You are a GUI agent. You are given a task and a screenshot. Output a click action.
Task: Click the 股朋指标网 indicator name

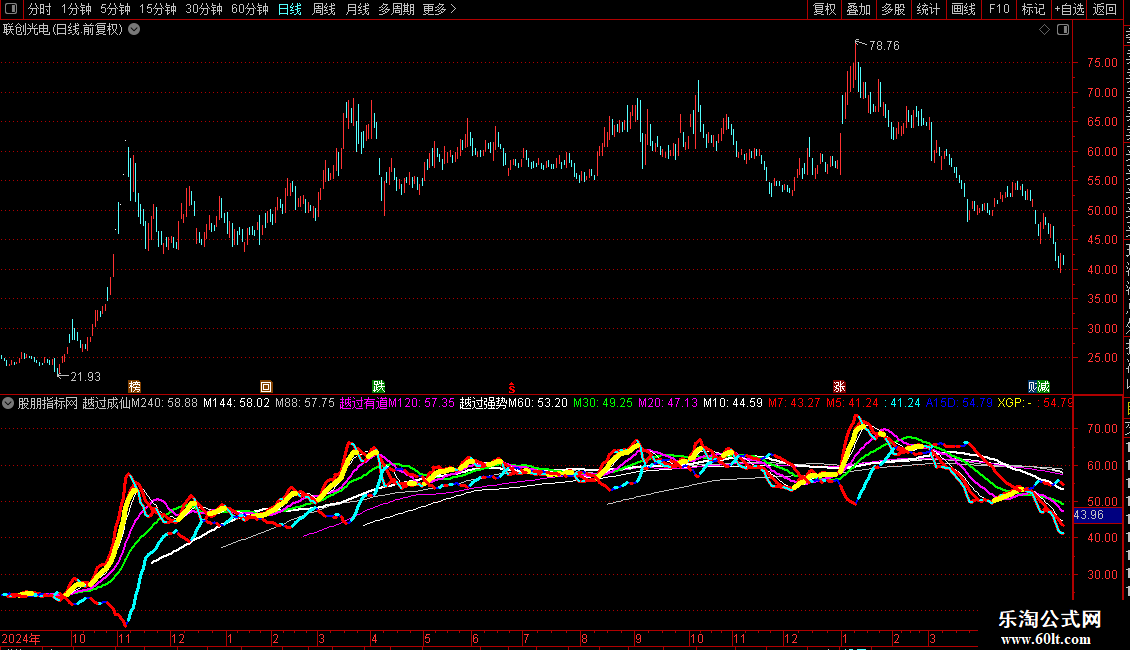[x=48, y=403]
